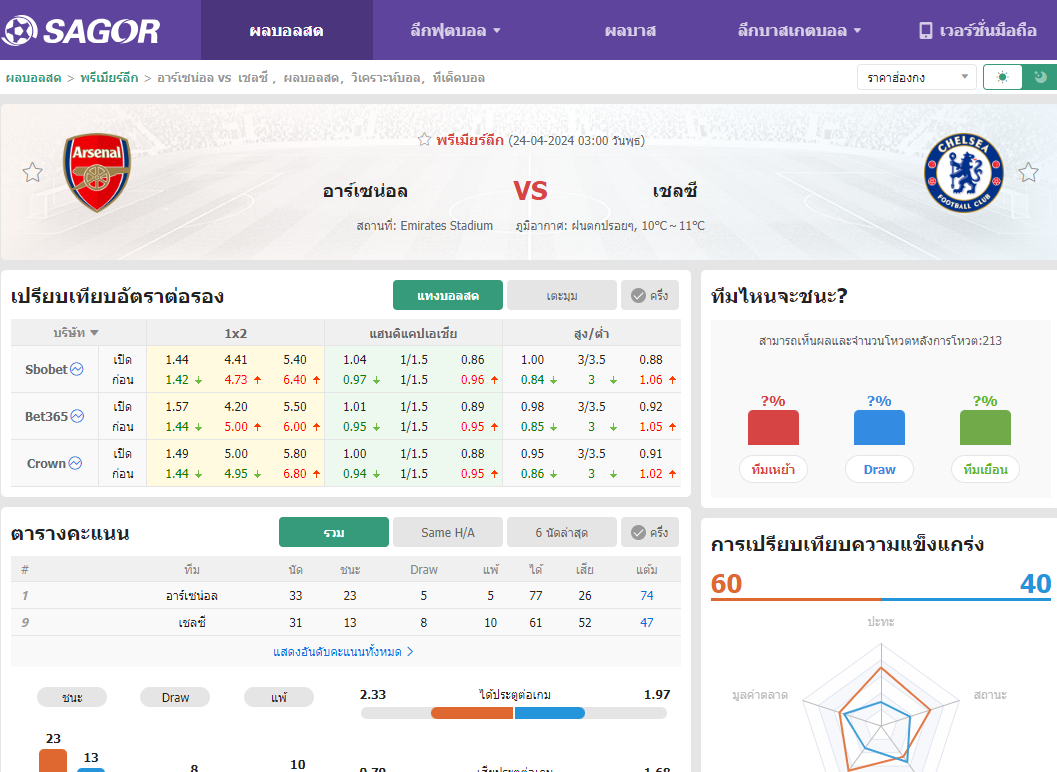Screen dimensions: 1057x772
Task: Select the corner odds tab
Action: (562, 295)
